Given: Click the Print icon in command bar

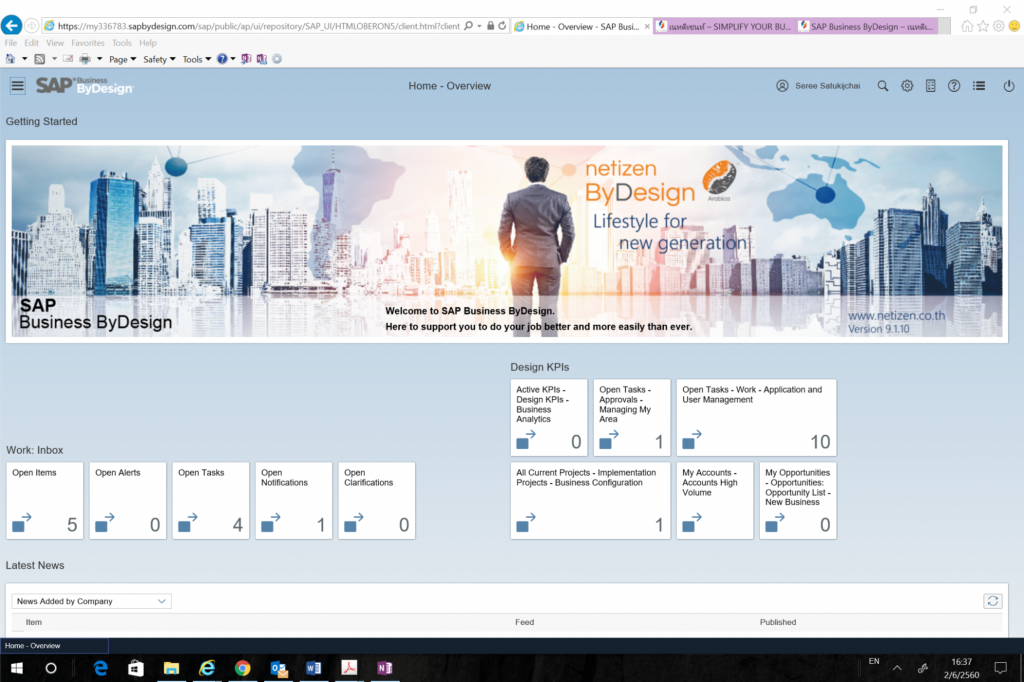Looking at the screenshot, I should 85,59.
